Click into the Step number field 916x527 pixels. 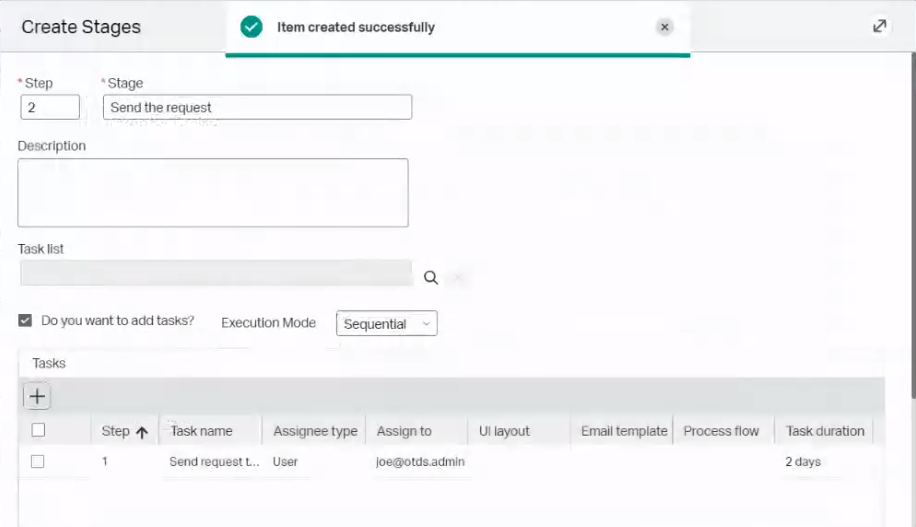[50, 107]
